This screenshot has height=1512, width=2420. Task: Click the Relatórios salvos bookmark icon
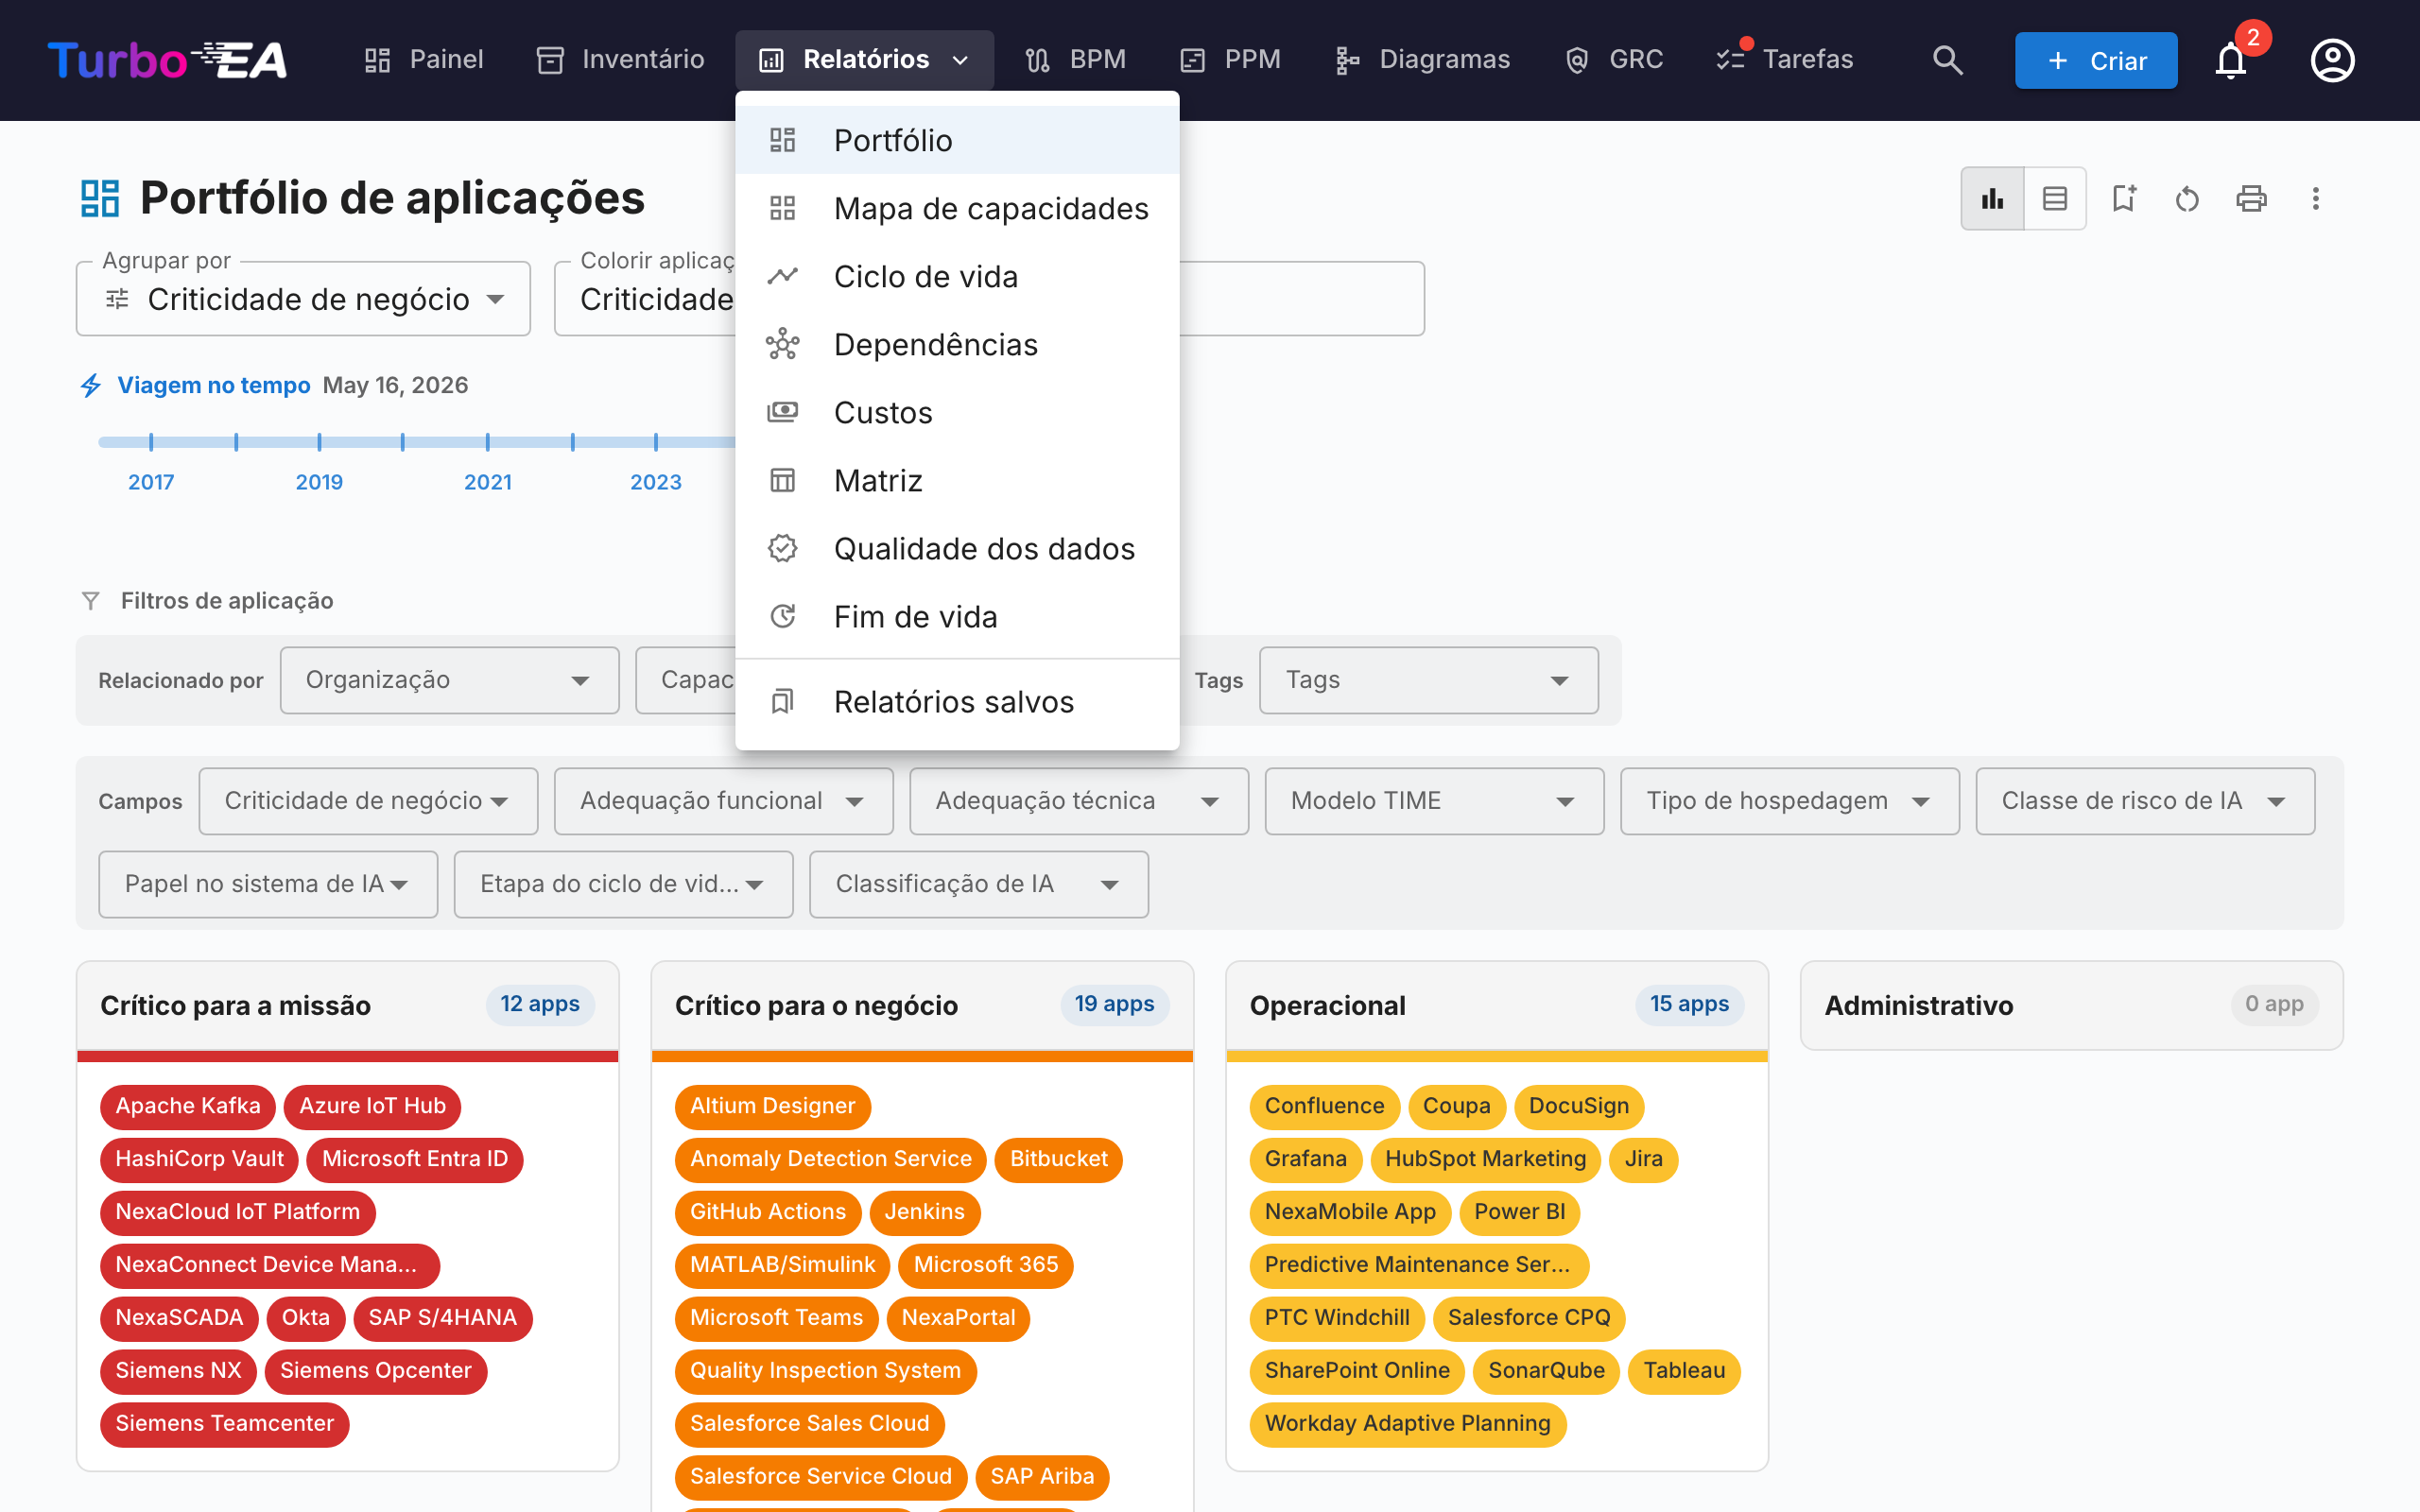pos(783,701)
